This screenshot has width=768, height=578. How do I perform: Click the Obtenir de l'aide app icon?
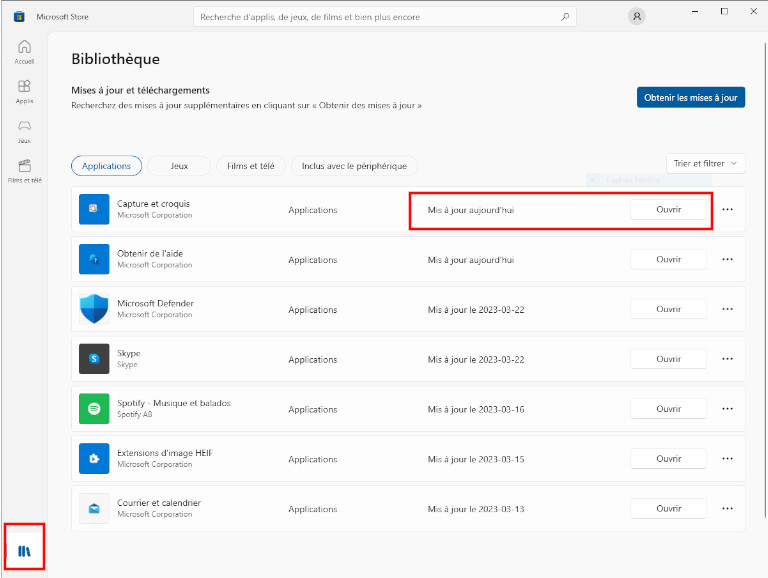click(x=94, y=259)
